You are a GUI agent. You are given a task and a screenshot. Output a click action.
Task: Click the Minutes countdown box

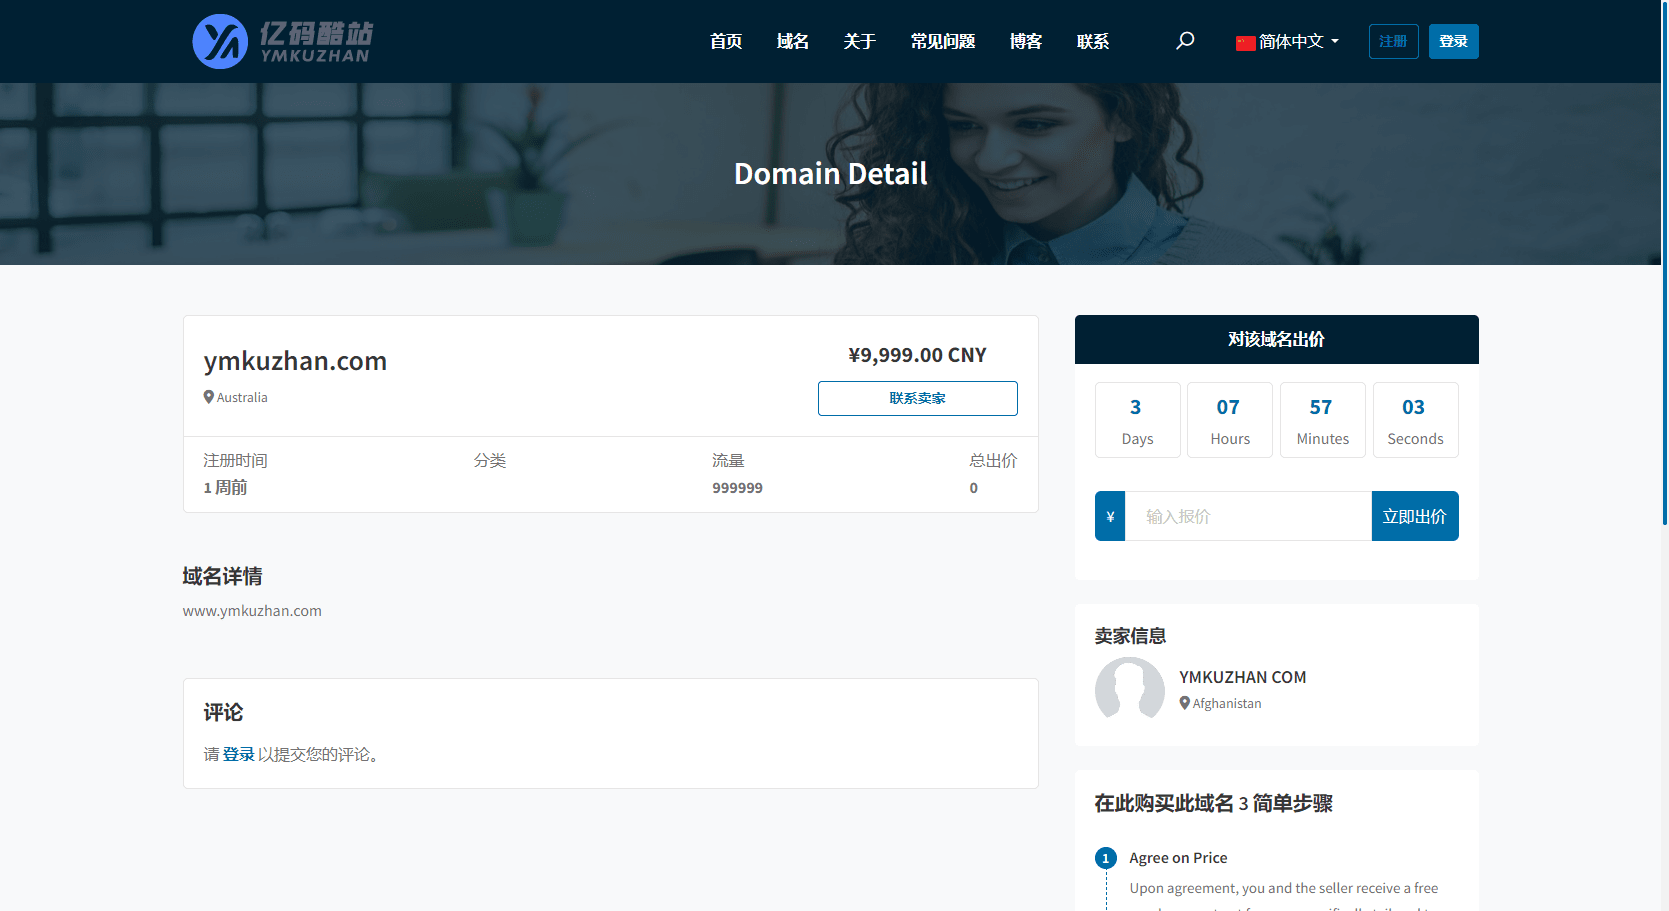[1323, 420]
